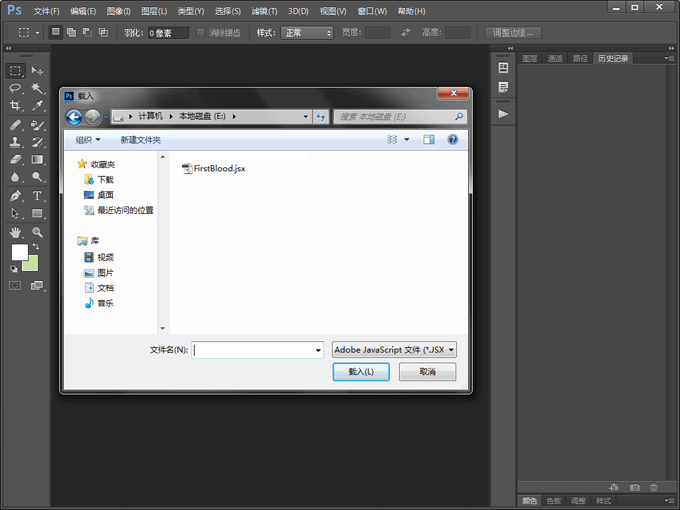Select the Eraser tool
Viewport: 680px width, 510px height.
click(x=15, y=160)
